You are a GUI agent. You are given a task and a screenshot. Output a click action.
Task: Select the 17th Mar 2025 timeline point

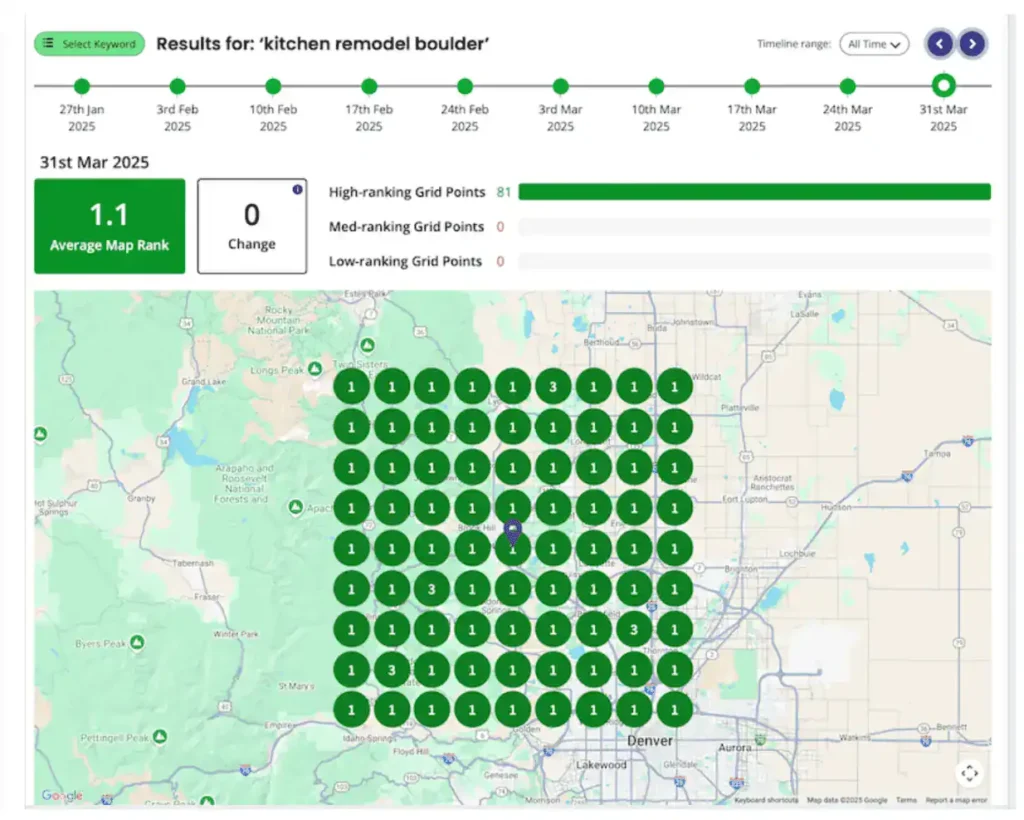(x=752, y=87)
